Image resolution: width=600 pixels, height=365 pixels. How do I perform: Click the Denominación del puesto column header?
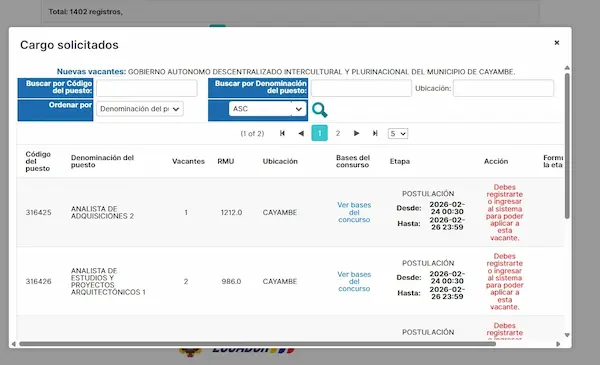tap(102, 161)
